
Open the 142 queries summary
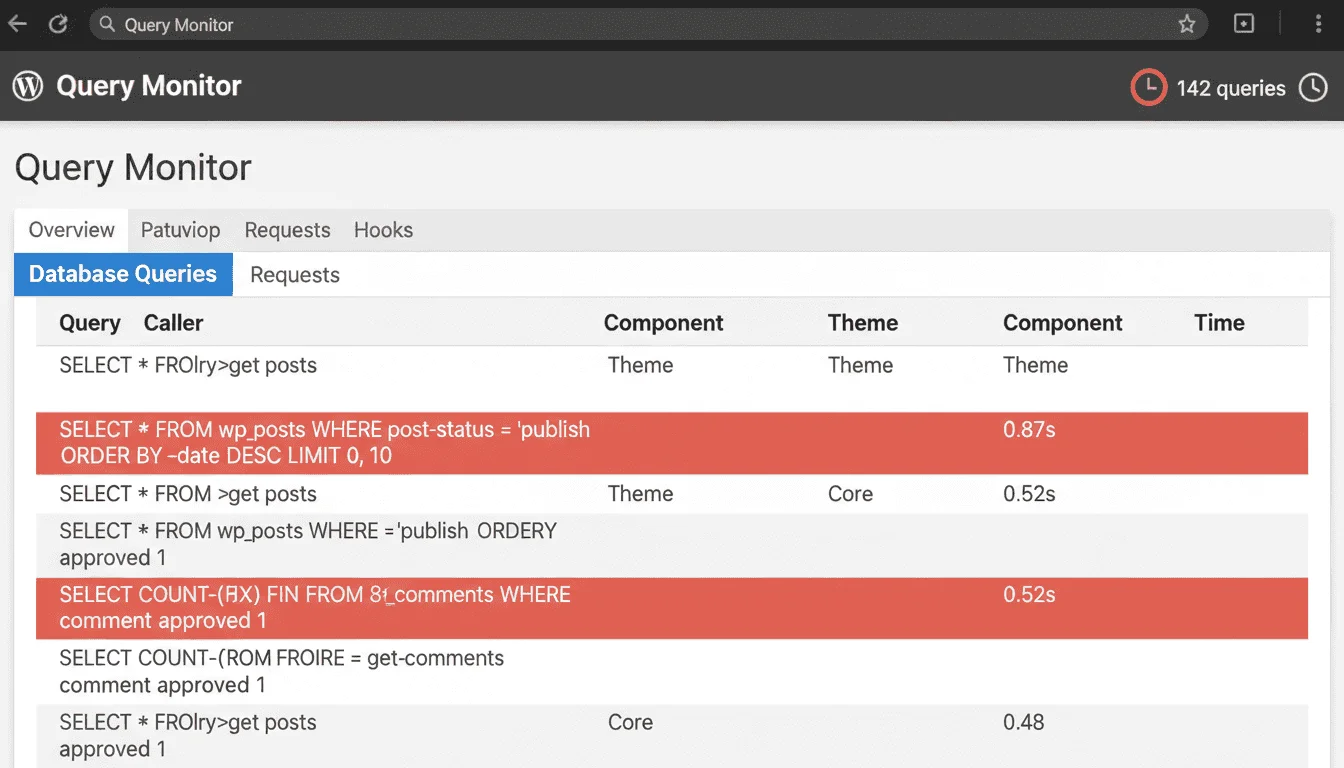click(1231, 88)
